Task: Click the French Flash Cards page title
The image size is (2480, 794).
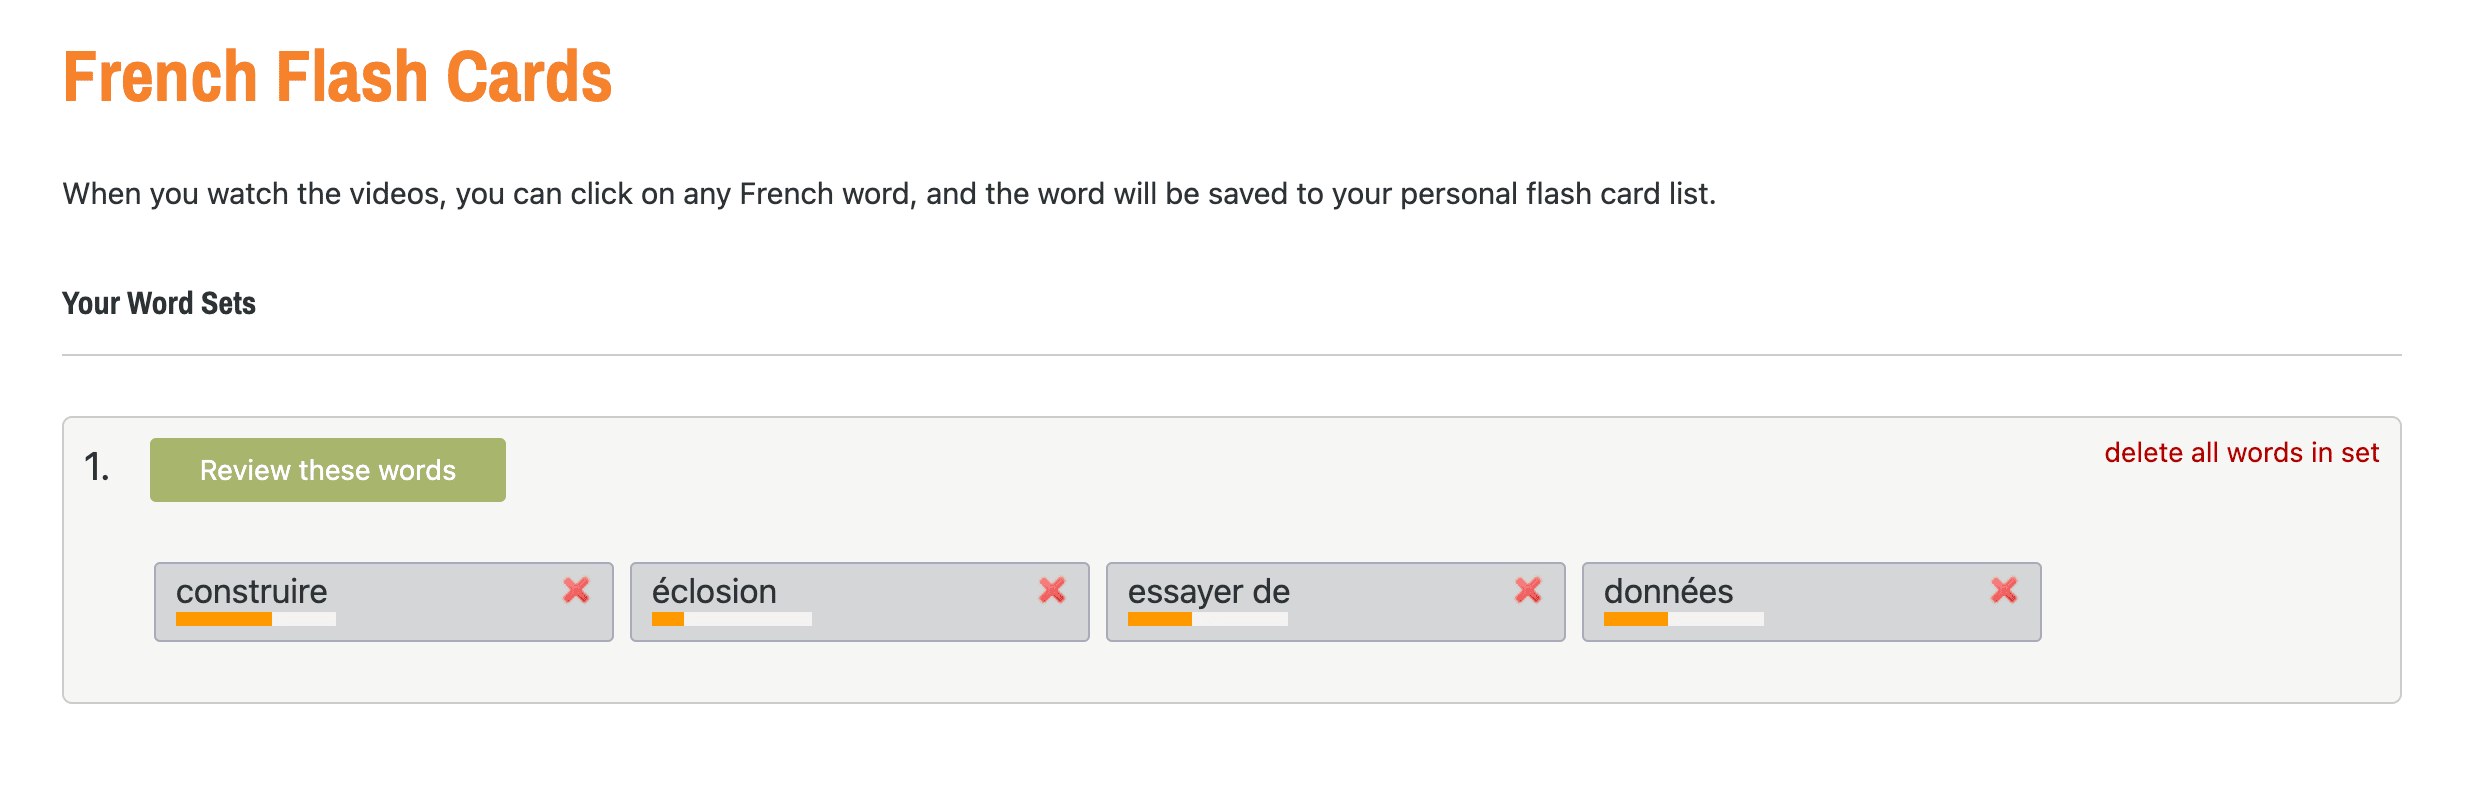Action: [x=337, y=77]
